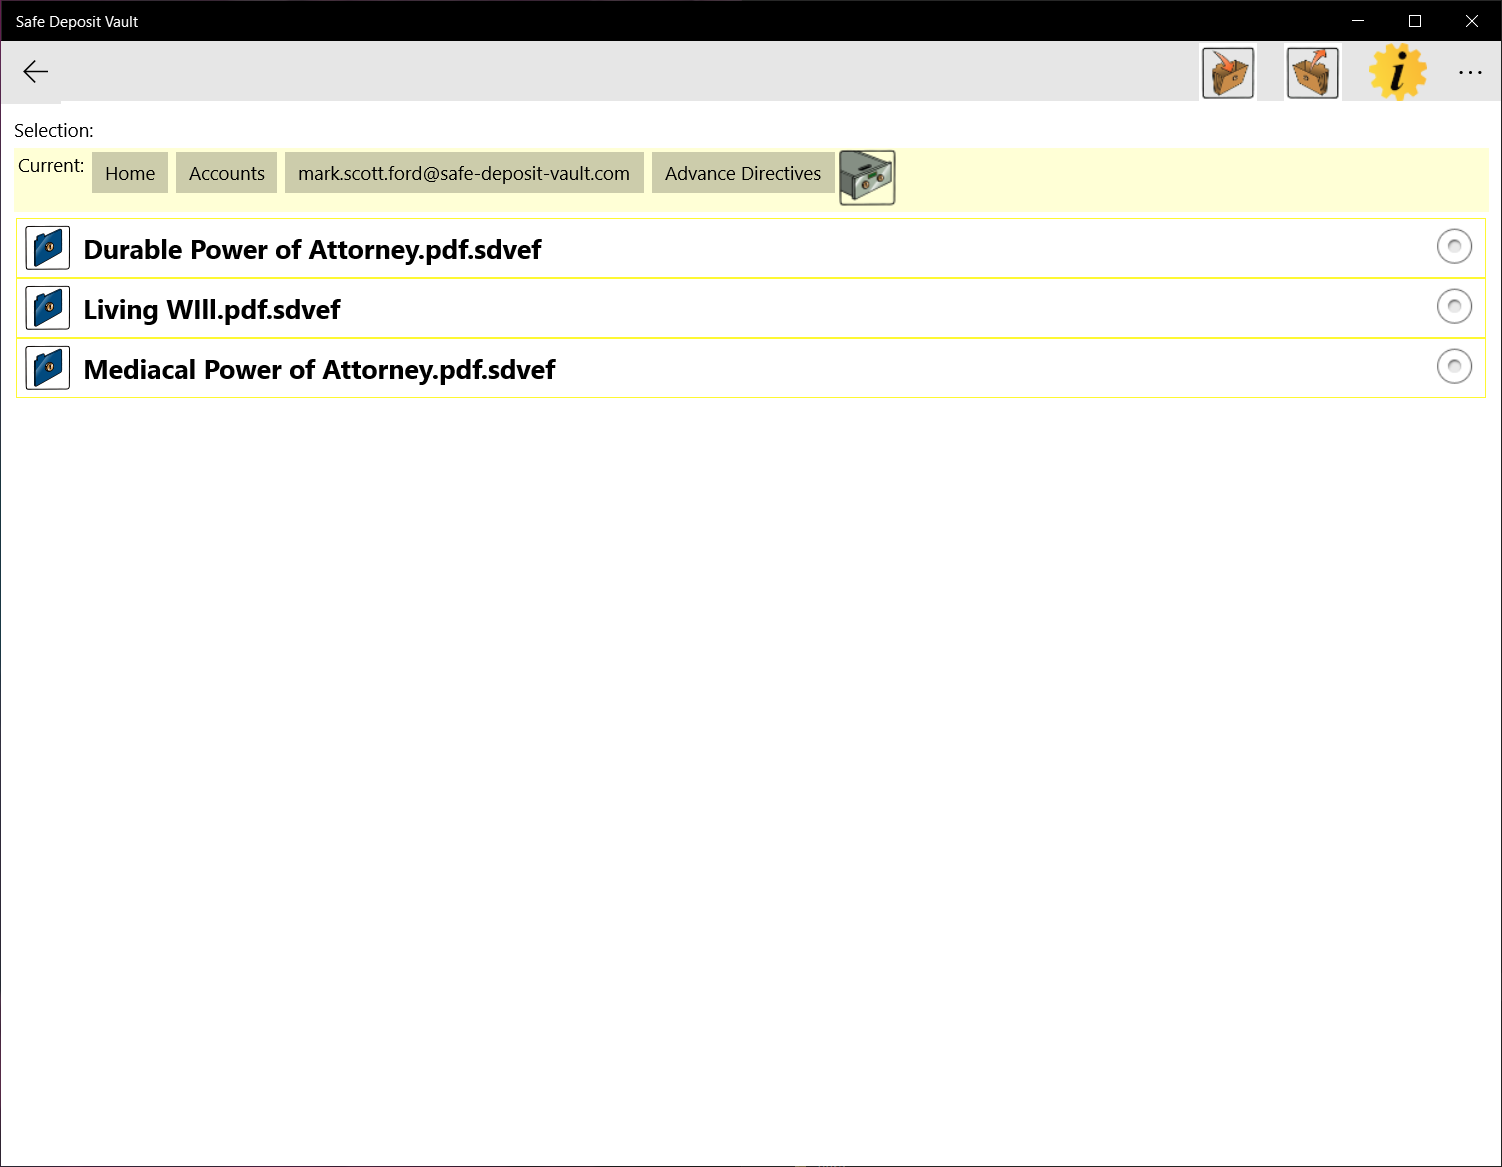Click file icon beside Living WIll.pdf.sdvef
This screenshot has width=1502, height=1167.
tap(48, 308)
